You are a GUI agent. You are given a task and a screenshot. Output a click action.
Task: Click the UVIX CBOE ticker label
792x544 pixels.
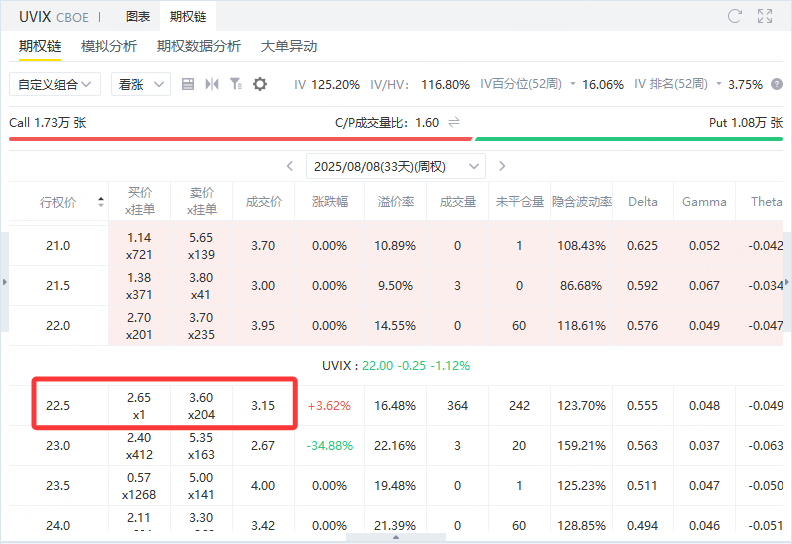point(54,17)
